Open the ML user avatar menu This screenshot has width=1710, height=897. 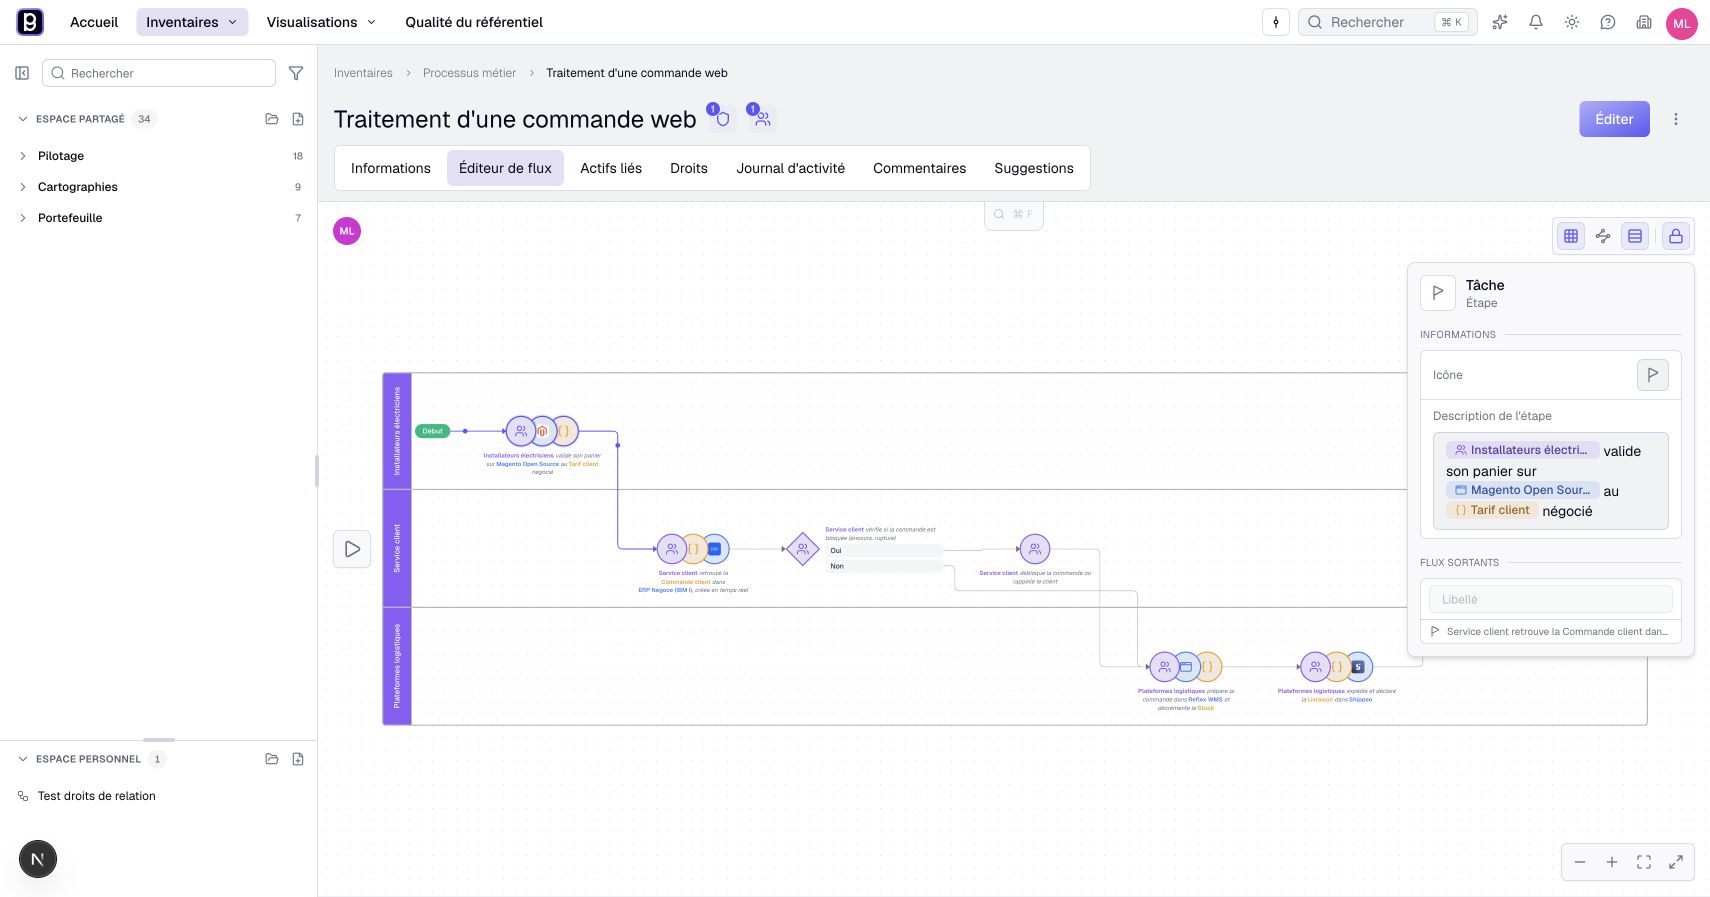tap(1682, 23)
